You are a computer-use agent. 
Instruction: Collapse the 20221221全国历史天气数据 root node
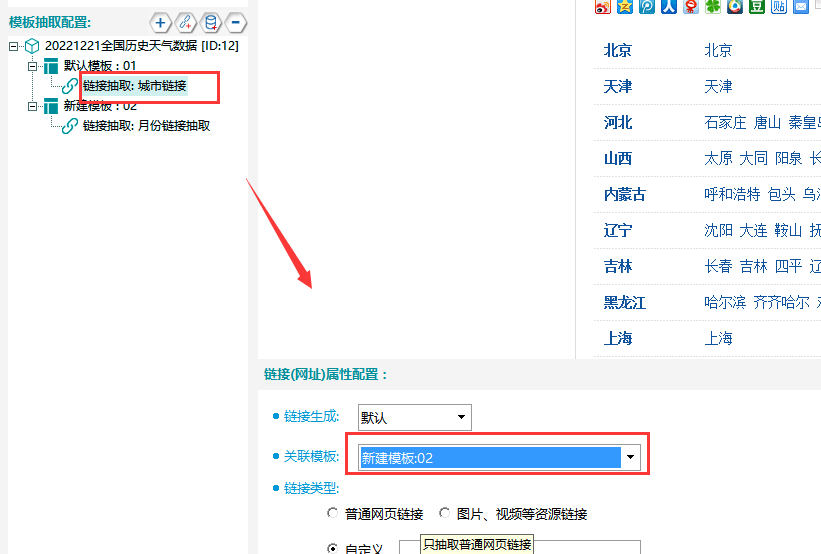point(14,46)
